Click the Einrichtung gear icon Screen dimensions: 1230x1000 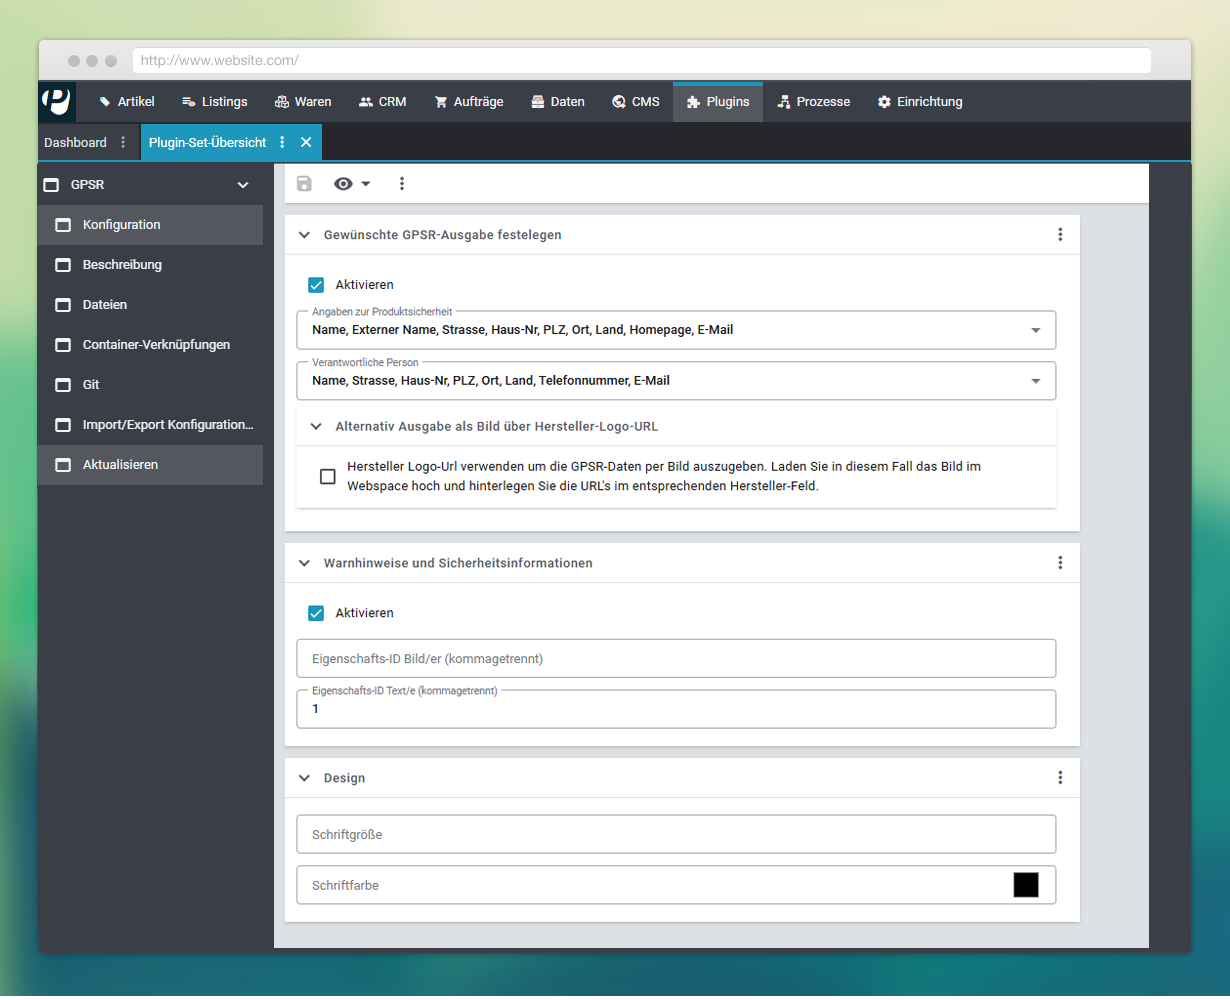click(884, 102)
